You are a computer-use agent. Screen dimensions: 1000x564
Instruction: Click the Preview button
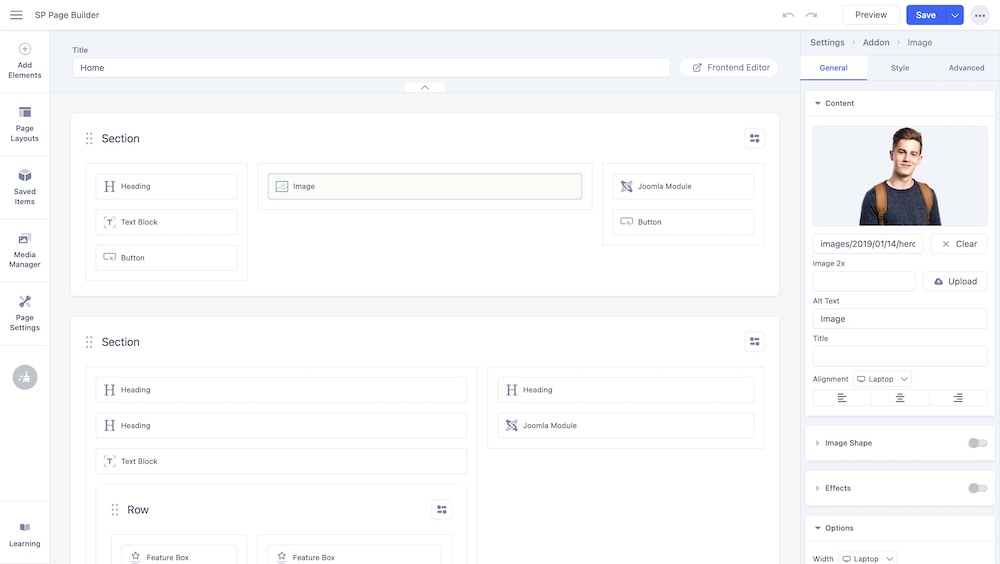click(871, 15)
